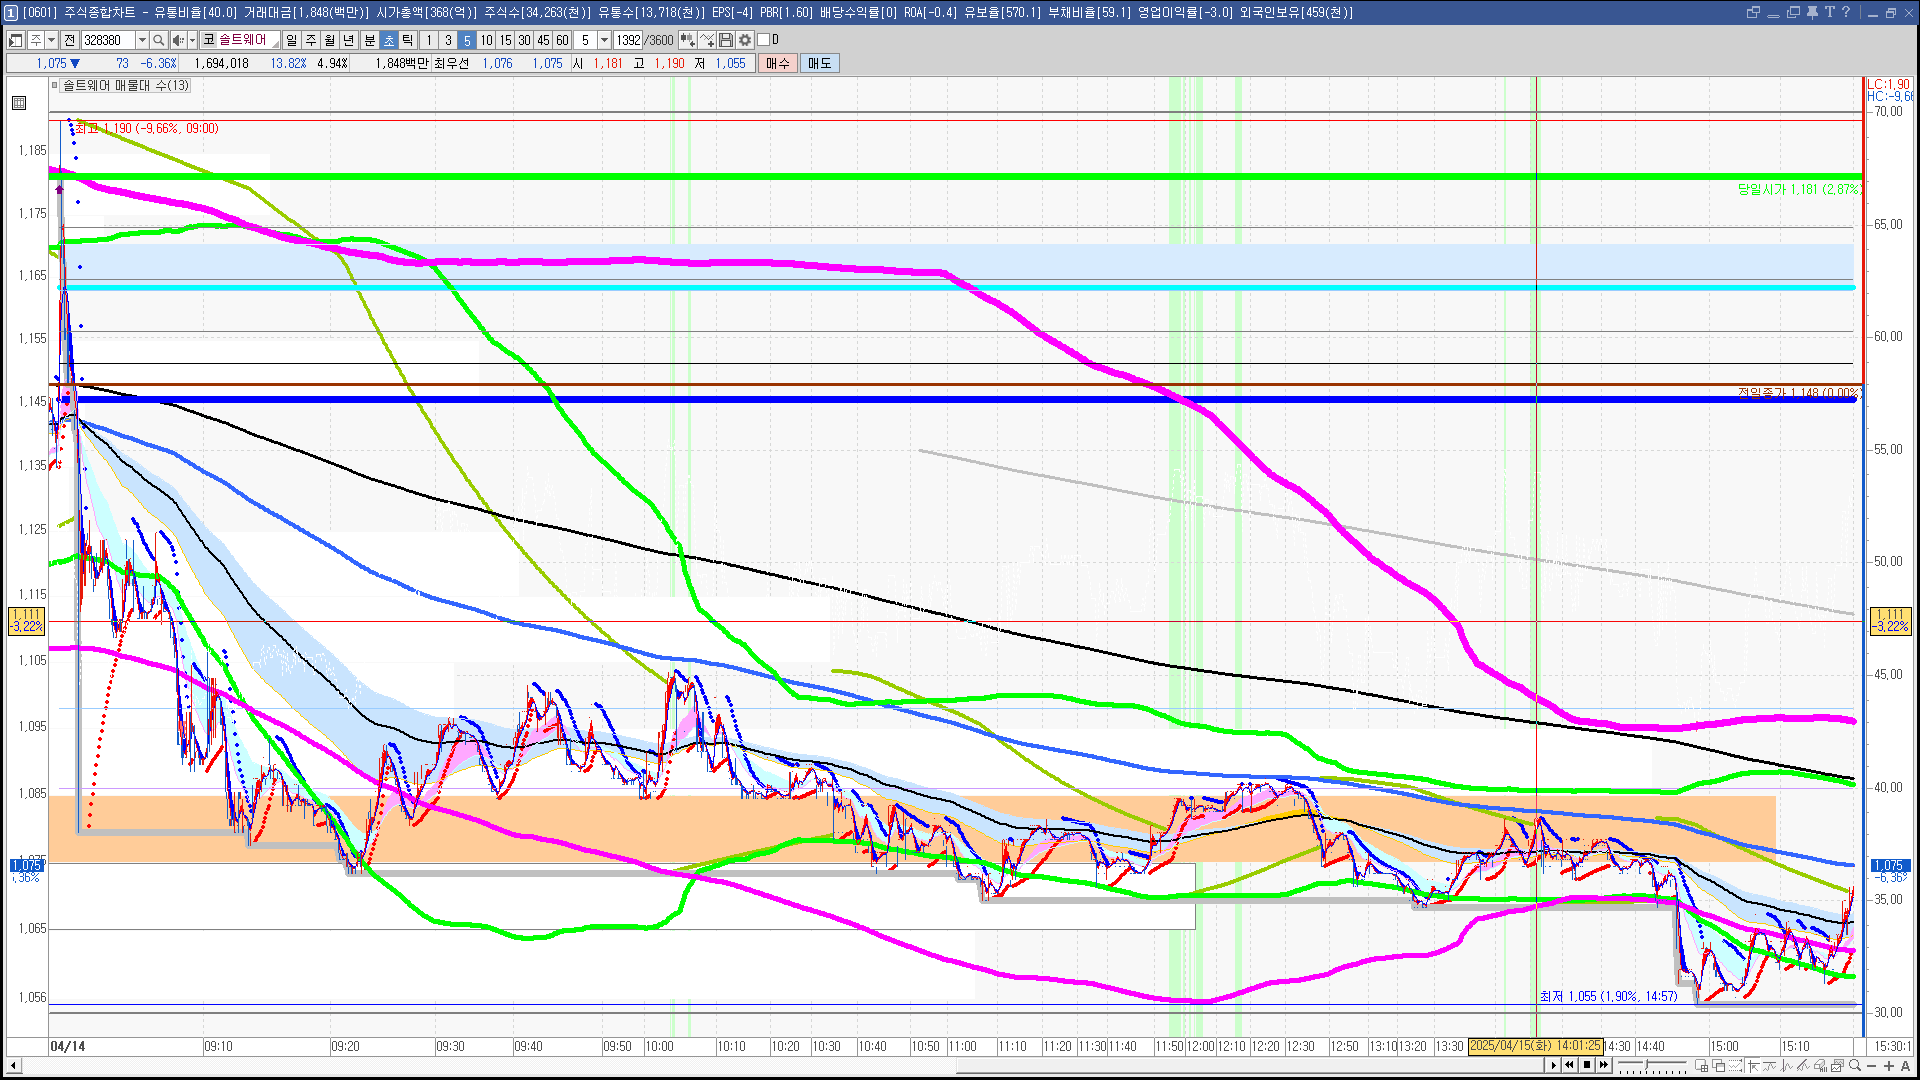This screenshot has width=1920, height=1080.
Task: Toggle the 초 (seconds) chart period
Action: (389, 40)
